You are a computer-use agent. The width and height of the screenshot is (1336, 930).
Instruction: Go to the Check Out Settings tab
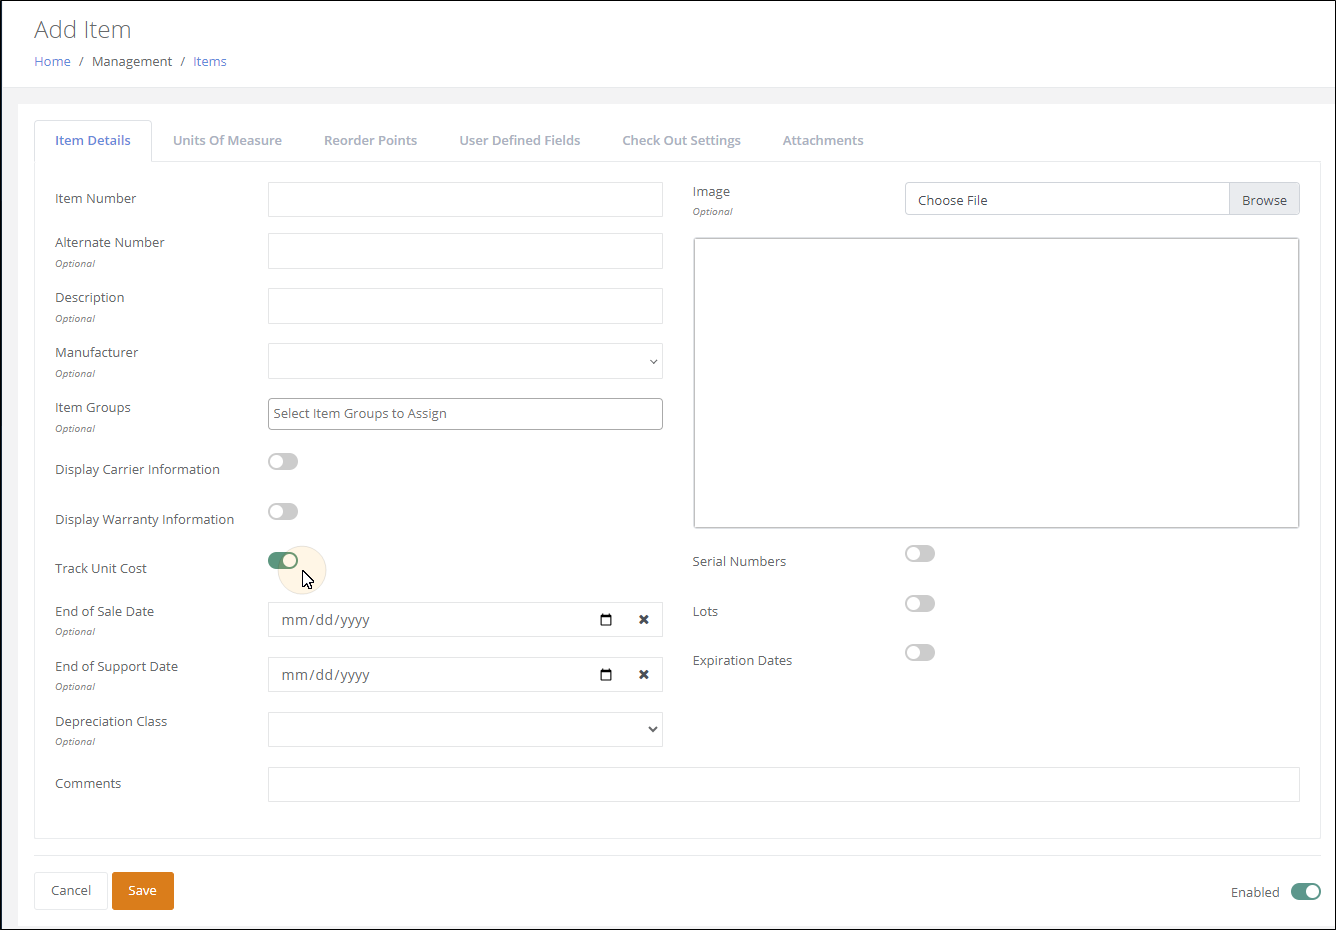click(x=681, y=141)
